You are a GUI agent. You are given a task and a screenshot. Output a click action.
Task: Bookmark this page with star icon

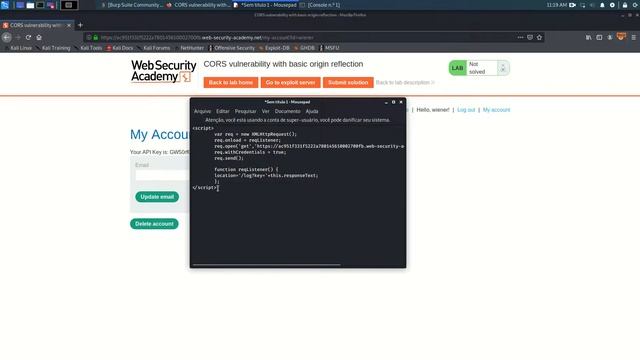click(x=540, y=37)
